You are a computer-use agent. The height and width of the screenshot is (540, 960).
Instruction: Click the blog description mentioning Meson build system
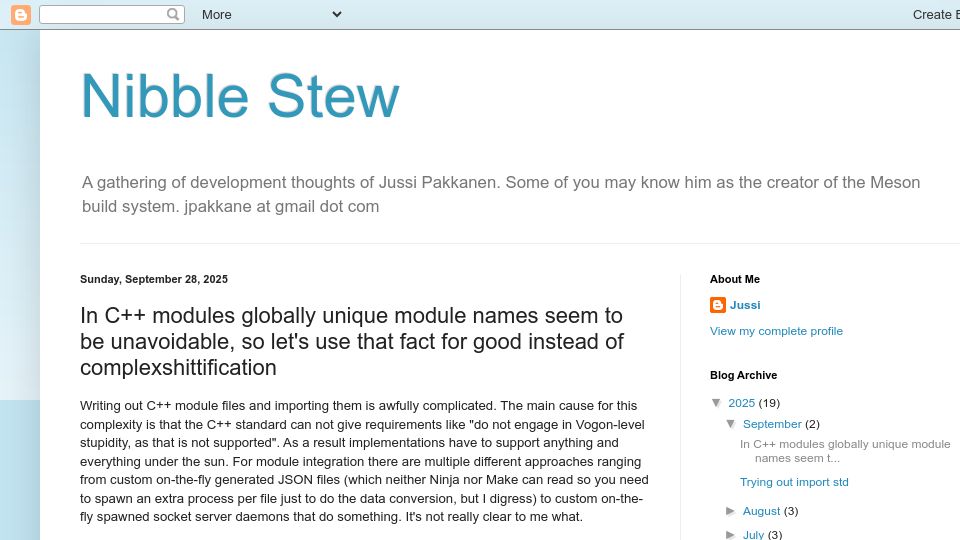(501, 194)
